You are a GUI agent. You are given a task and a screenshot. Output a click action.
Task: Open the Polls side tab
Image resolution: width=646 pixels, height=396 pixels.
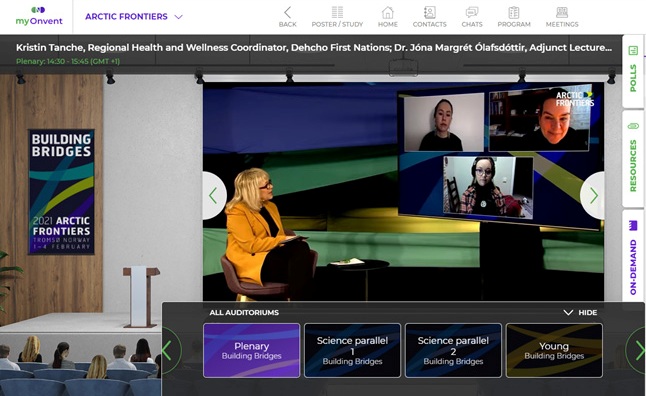633,71
